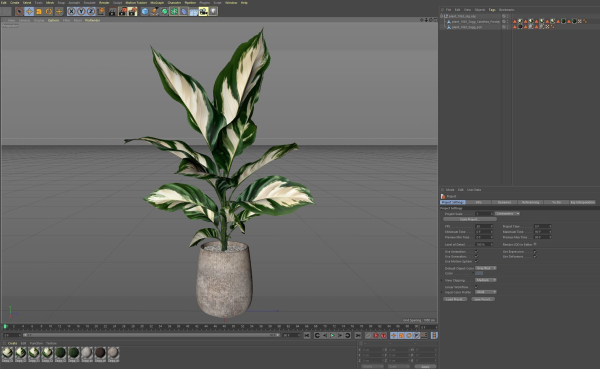600x369 pixels.
Task: Select the Rotate tool
Action: click(49, 11)
